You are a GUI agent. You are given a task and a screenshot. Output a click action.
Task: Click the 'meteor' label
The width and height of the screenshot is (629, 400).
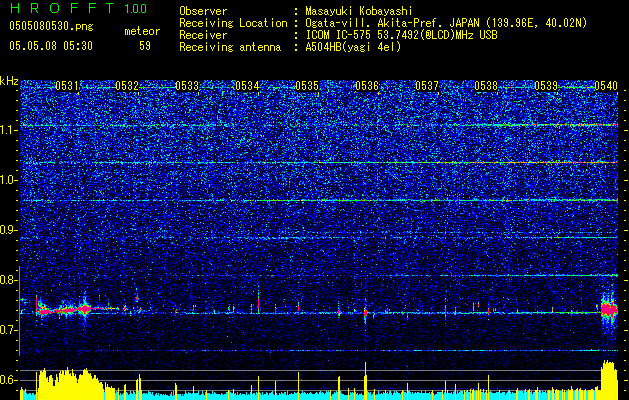(x=142, y=31)
